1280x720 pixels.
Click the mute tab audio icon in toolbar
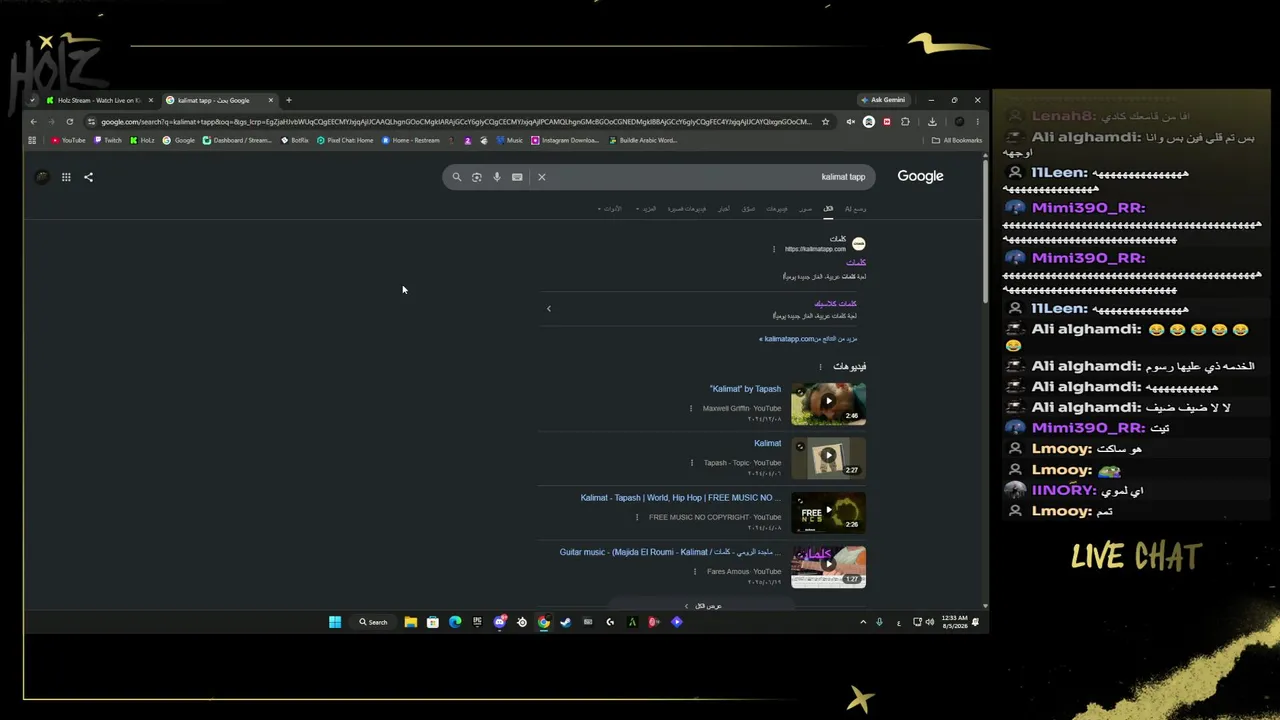(850, 122)
